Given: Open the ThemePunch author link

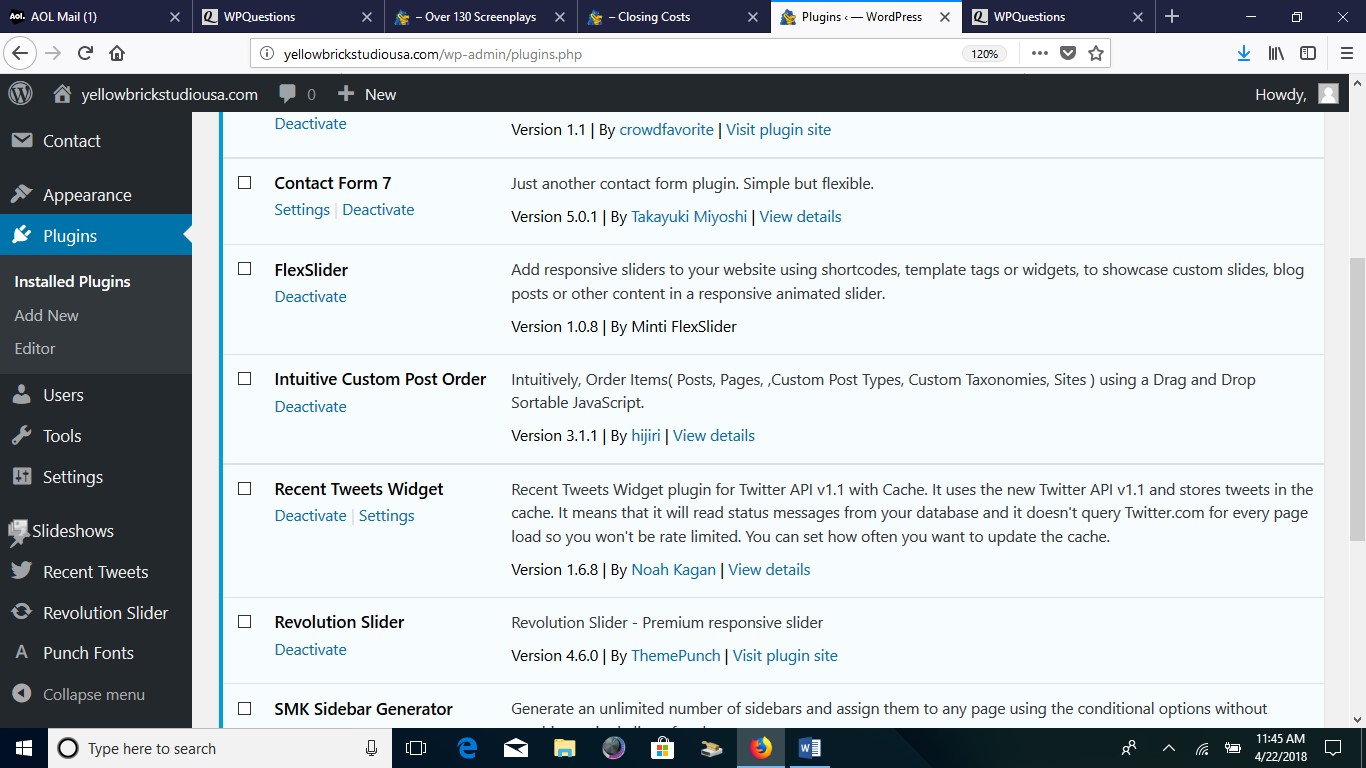Looking at the screenshot, I should click(x=675, y=656).
